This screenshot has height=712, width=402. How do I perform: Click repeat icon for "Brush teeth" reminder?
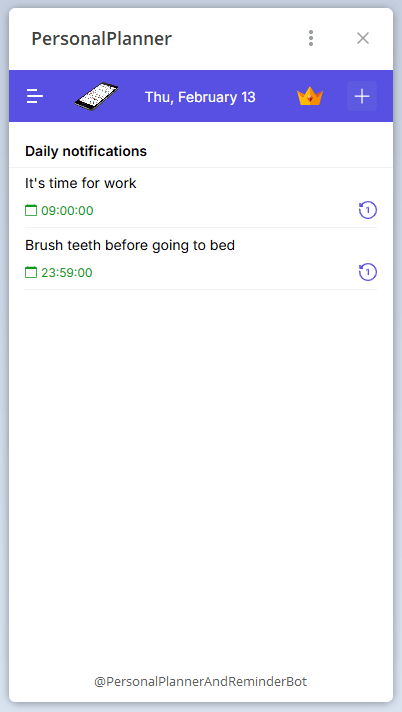368,272
